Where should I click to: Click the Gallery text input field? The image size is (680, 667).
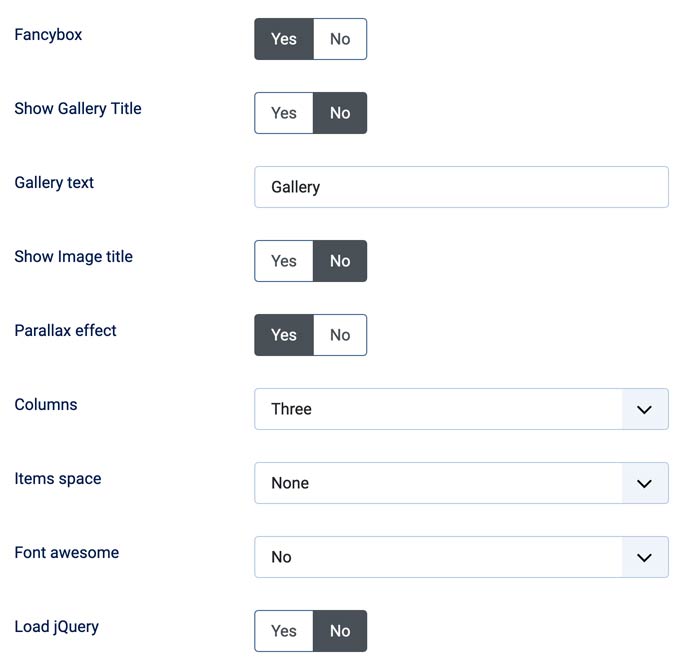tap(461, 187)
